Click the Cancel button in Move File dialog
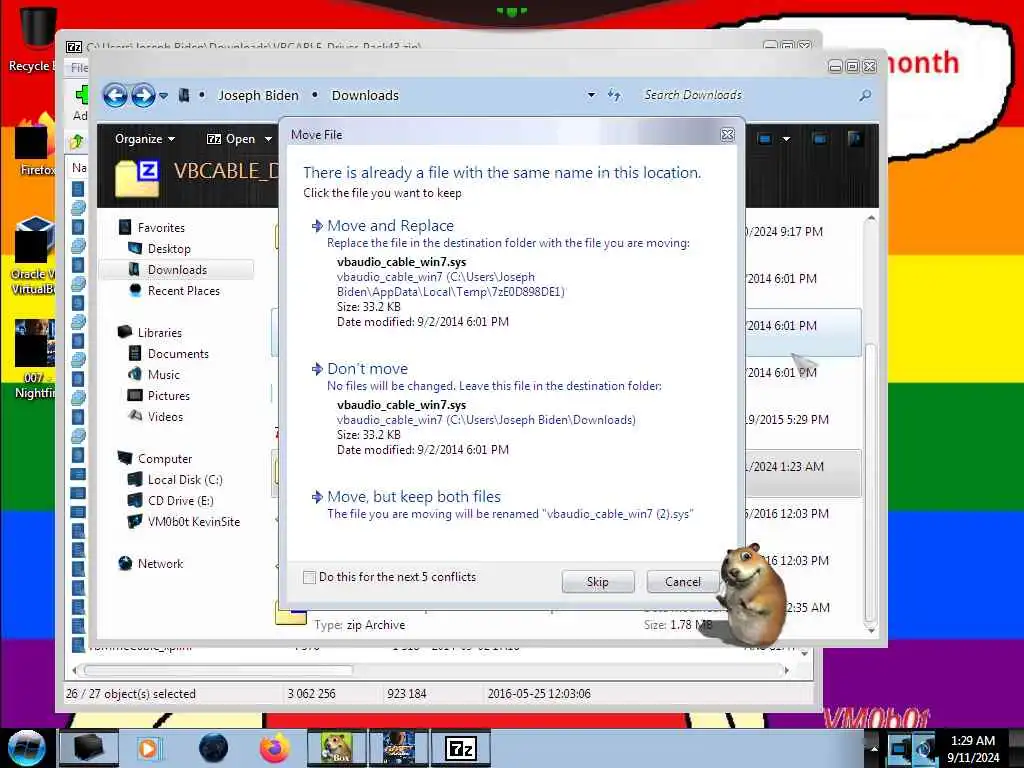The image size is (1024, 768). (682, 582)
